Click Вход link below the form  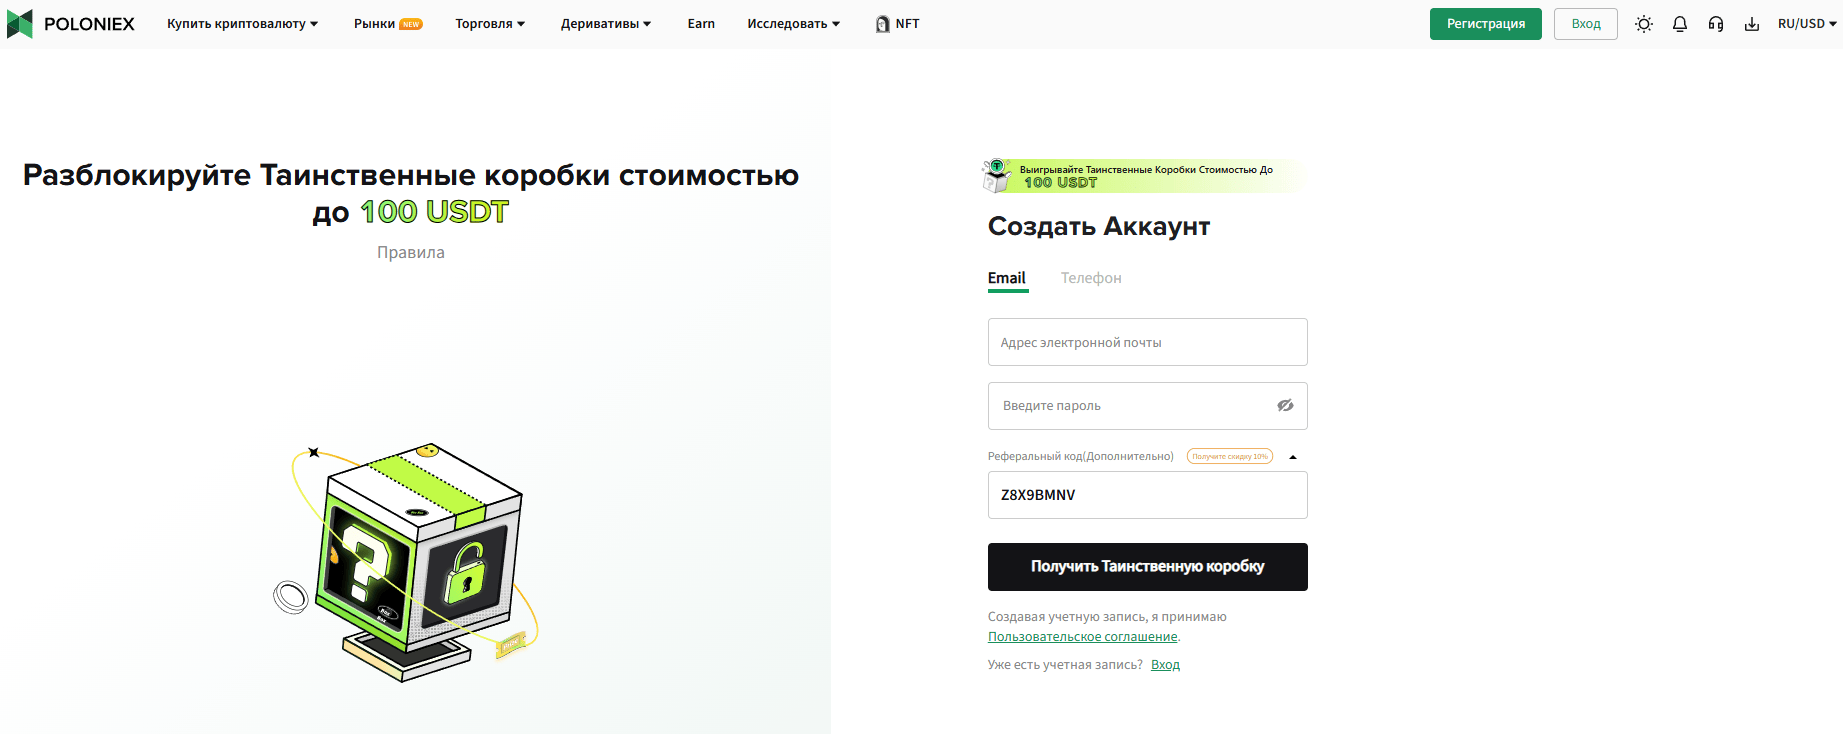1165,665
